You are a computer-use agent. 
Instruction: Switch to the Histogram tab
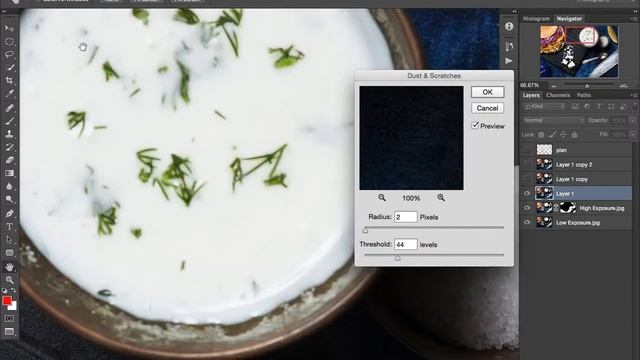[x=536, y=19]
